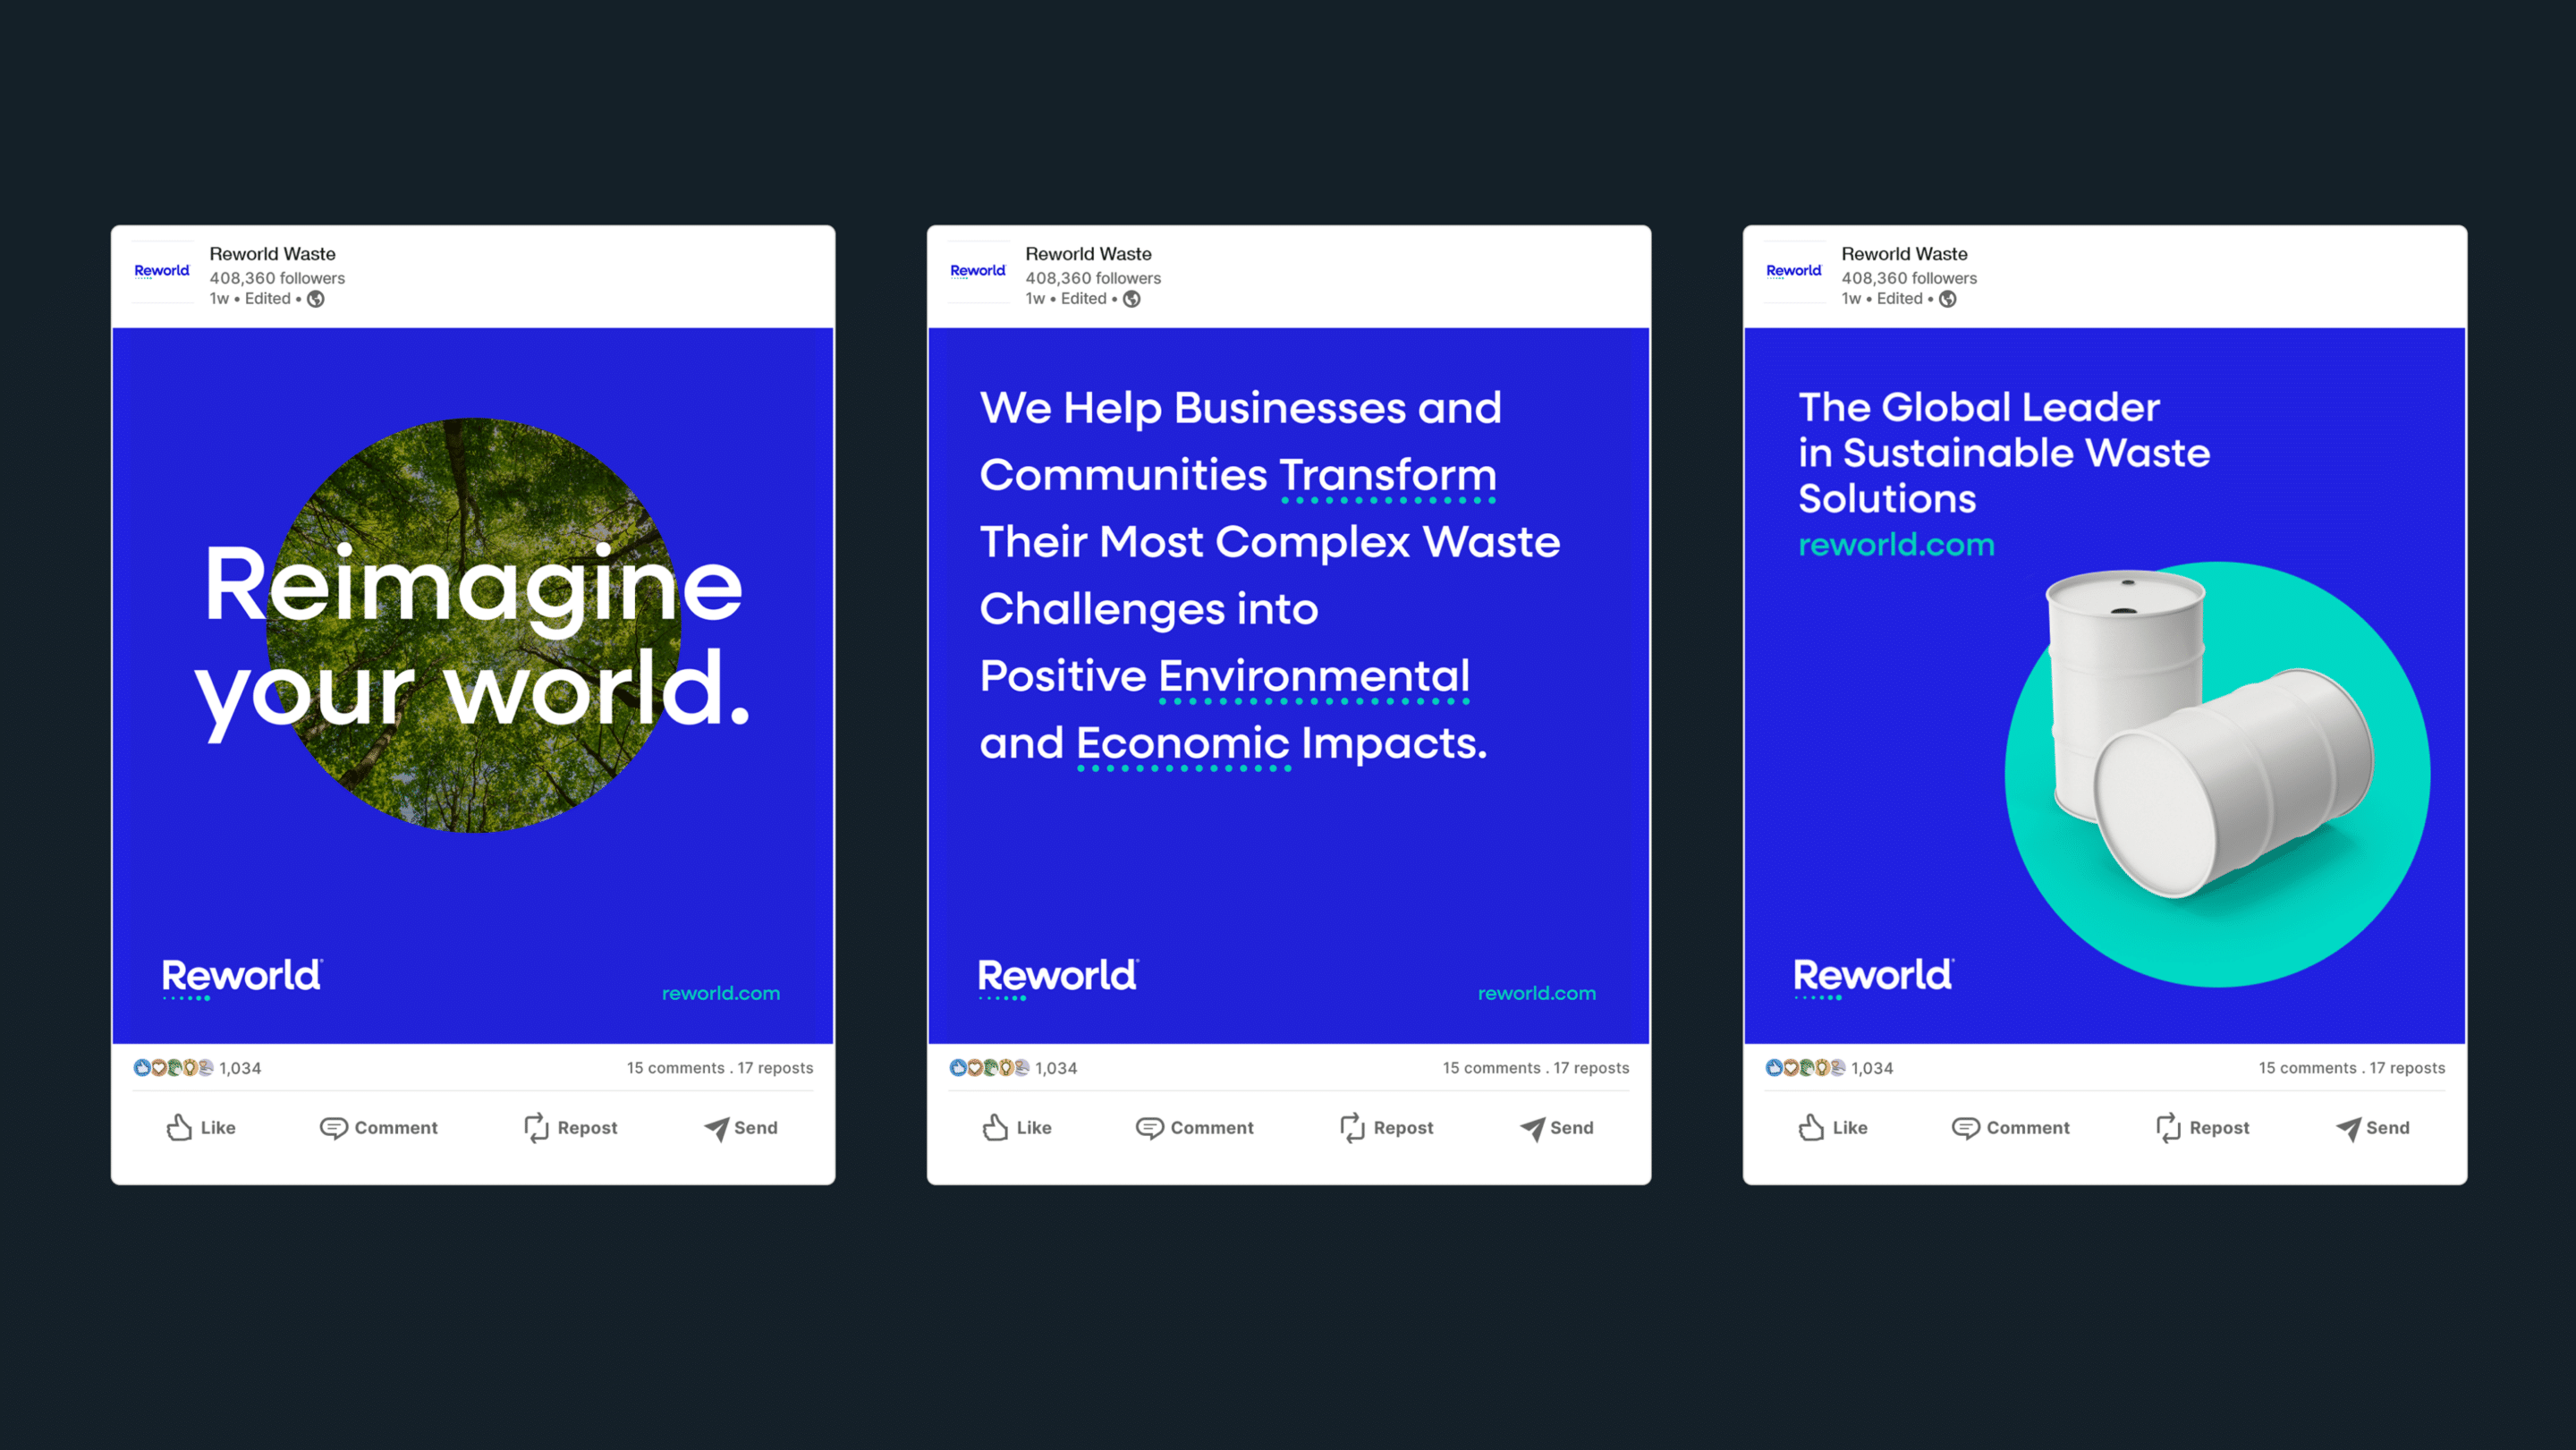Open 17 reposts on Reimagine your world post
Viewport: 2576px width, 1450px height.
coord(776,1068)
